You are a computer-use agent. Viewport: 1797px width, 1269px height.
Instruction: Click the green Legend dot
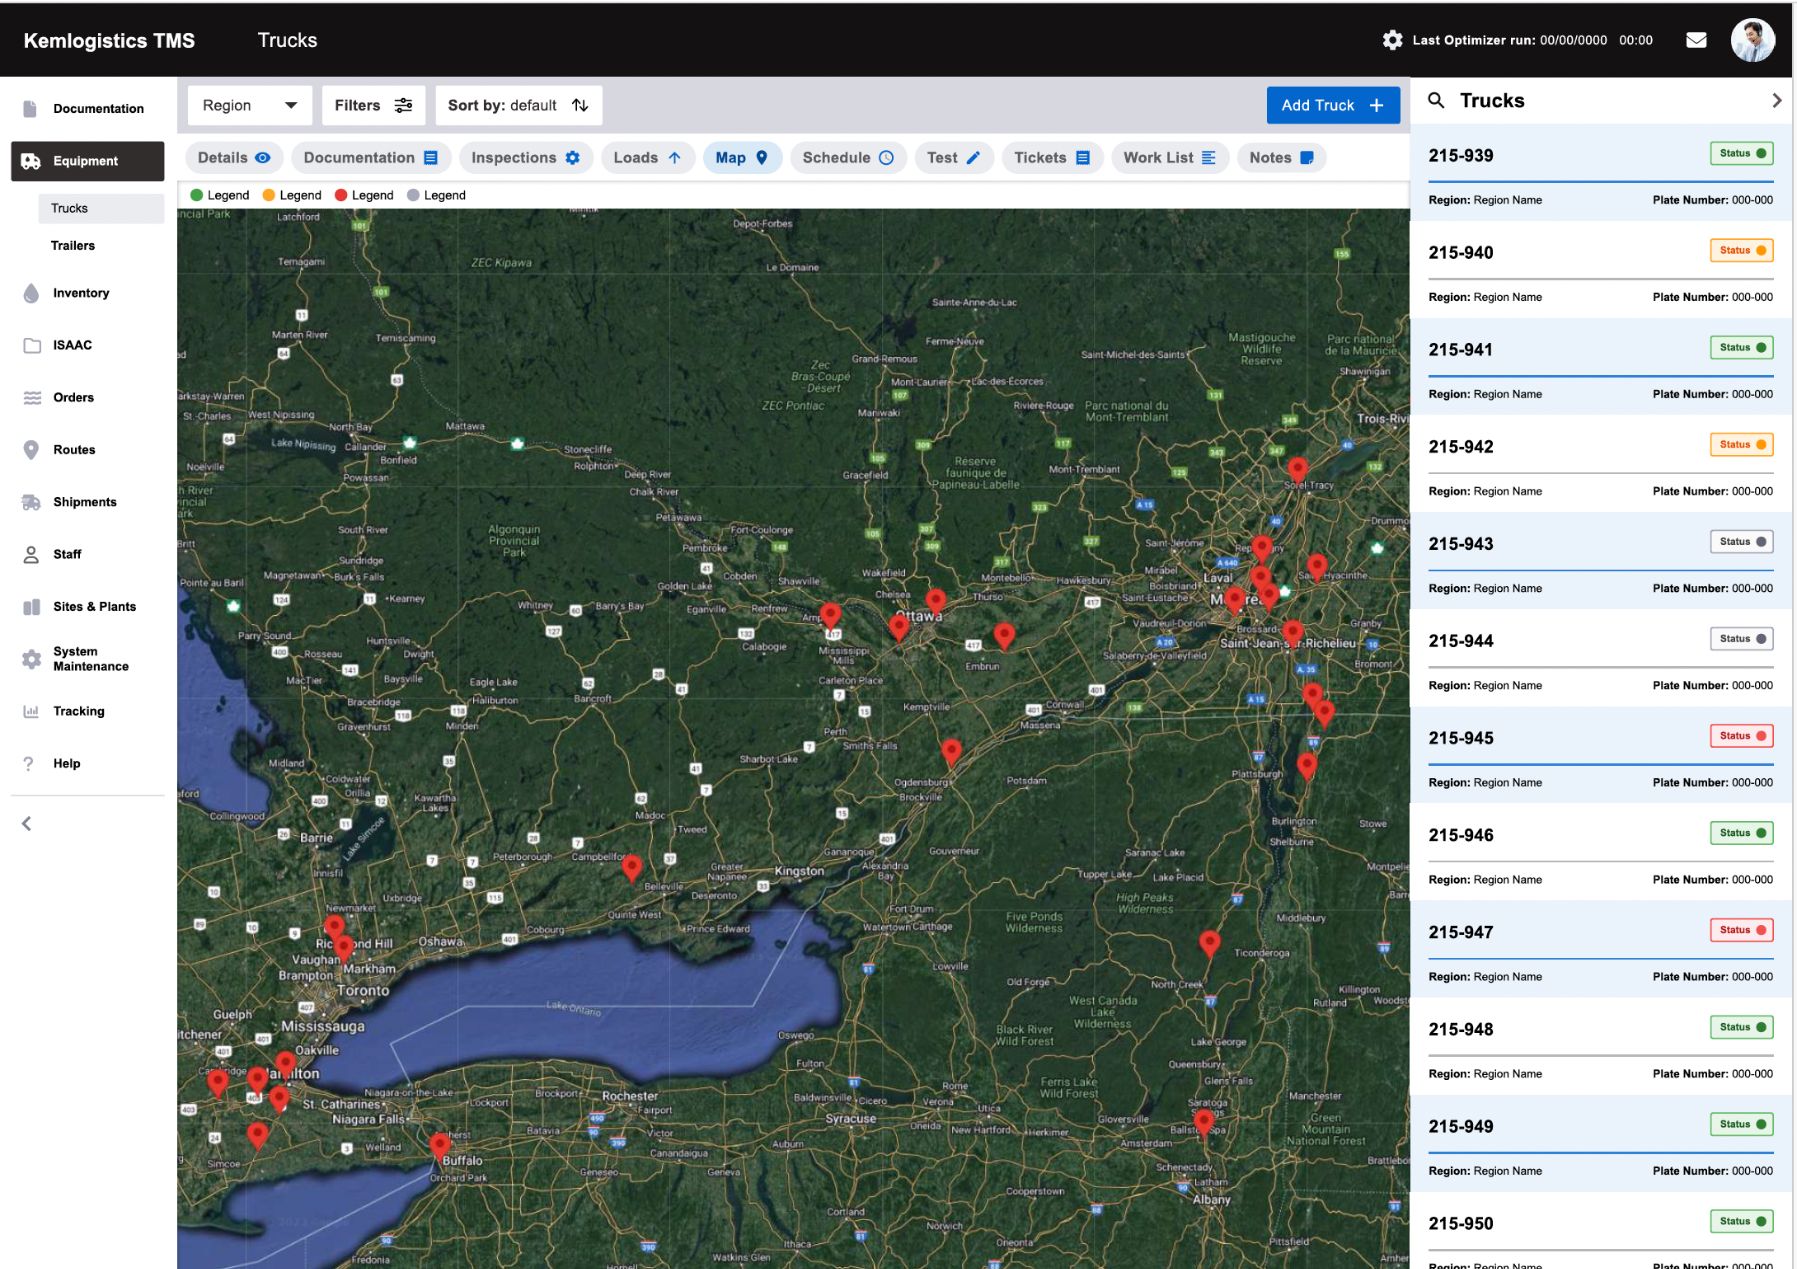(x=196, y=195)
